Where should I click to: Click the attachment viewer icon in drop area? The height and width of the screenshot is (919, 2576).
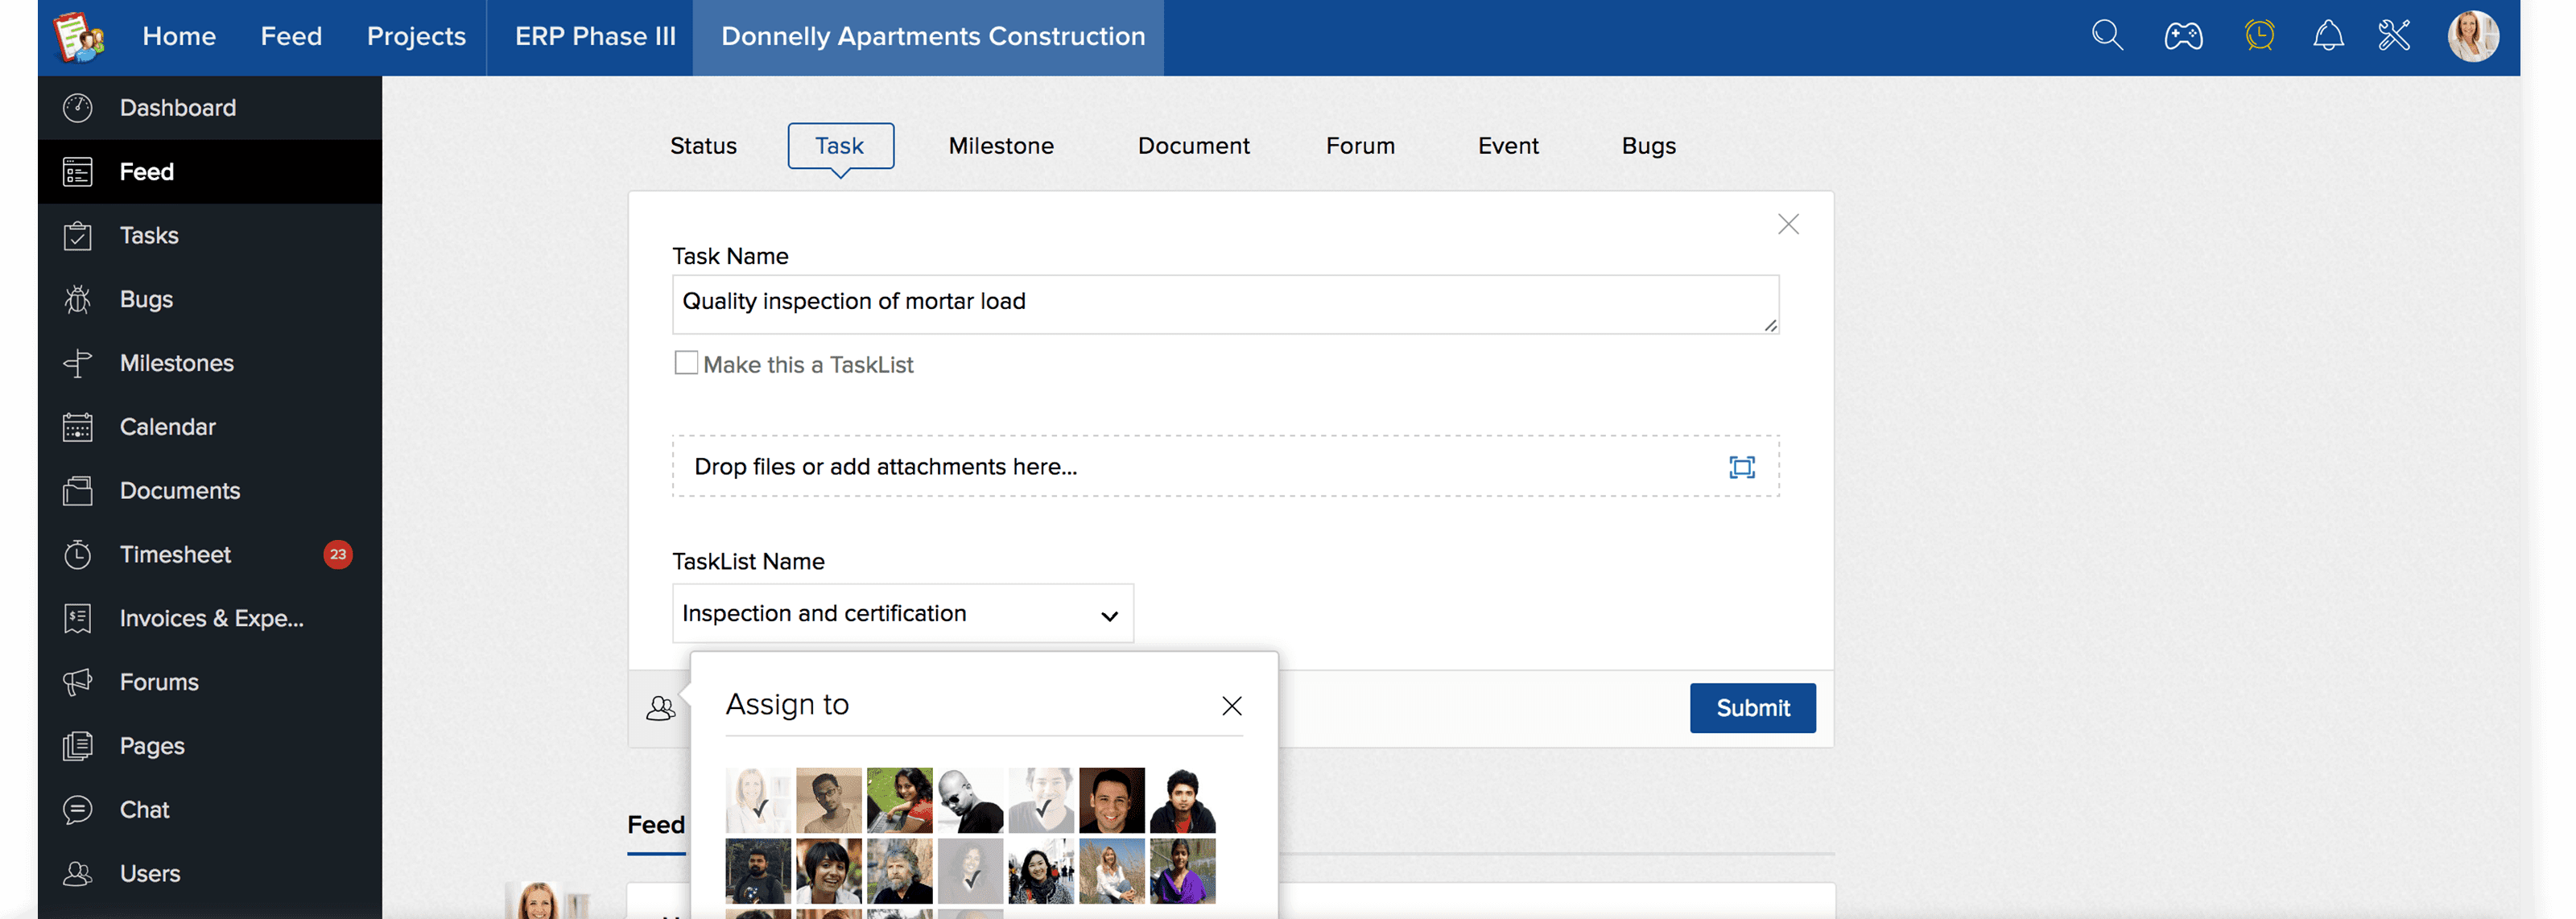pos(1741,467)
